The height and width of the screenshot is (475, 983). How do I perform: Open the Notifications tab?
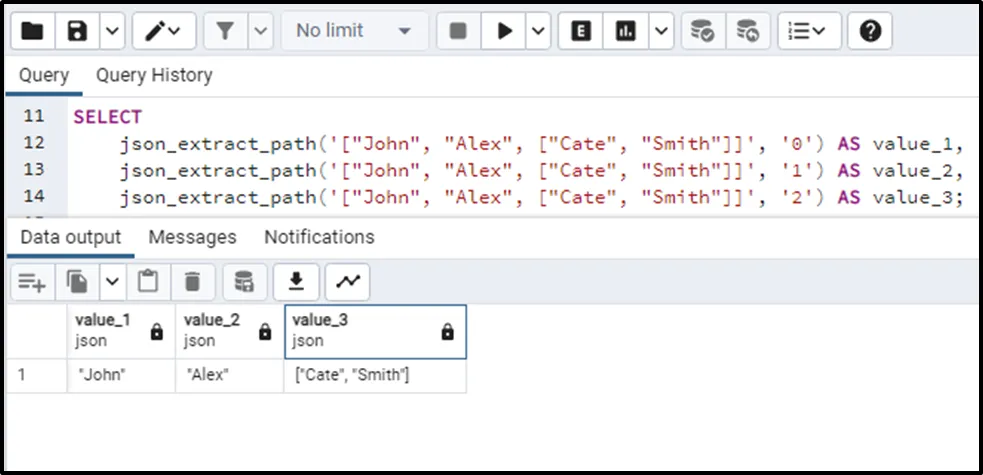319,237
